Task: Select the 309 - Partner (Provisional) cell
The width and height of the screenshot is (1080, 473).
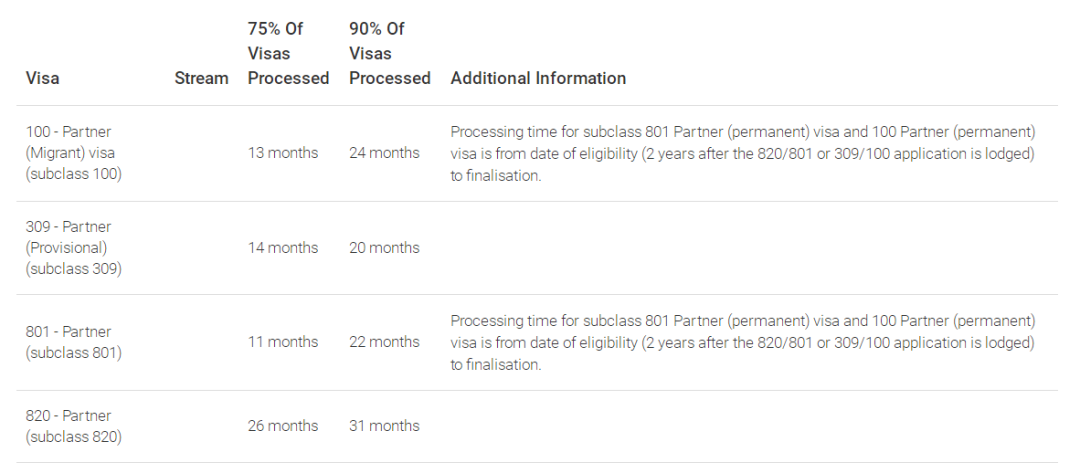Action: pos(74,248)
